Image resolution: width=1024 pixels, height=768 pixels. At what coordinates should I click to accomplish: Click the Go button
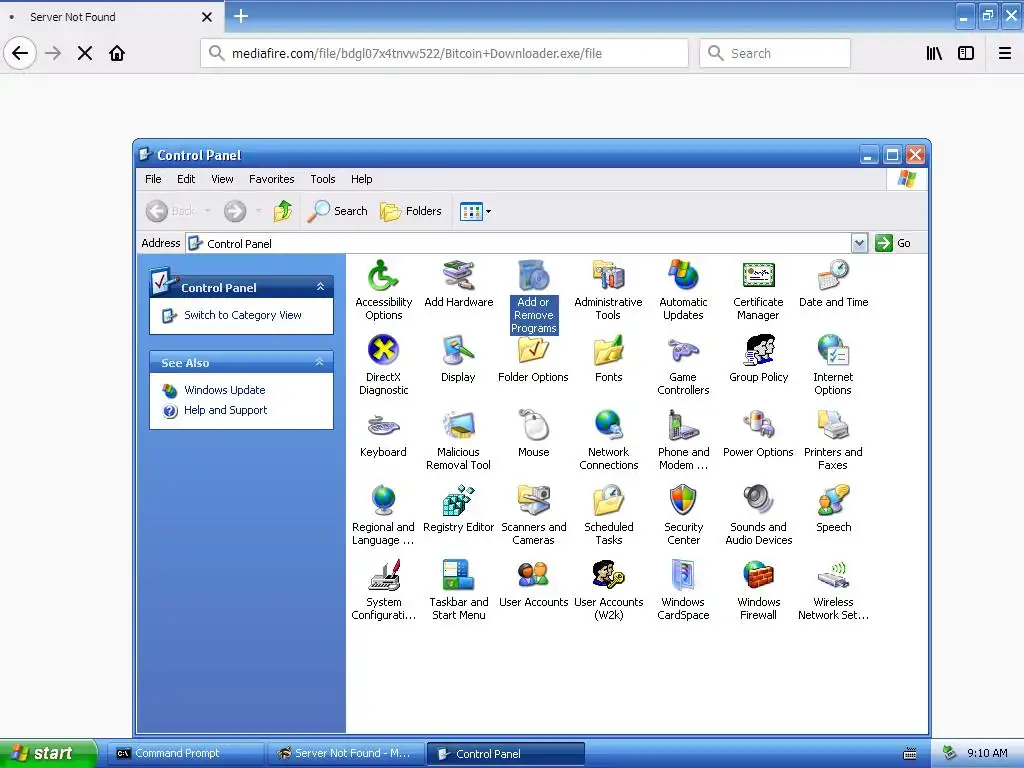pos(893,243)
